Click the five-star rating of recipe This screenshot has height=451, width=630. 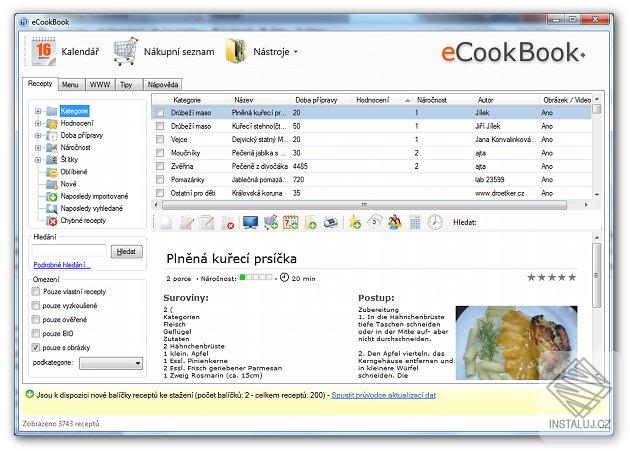click(552, 277)
